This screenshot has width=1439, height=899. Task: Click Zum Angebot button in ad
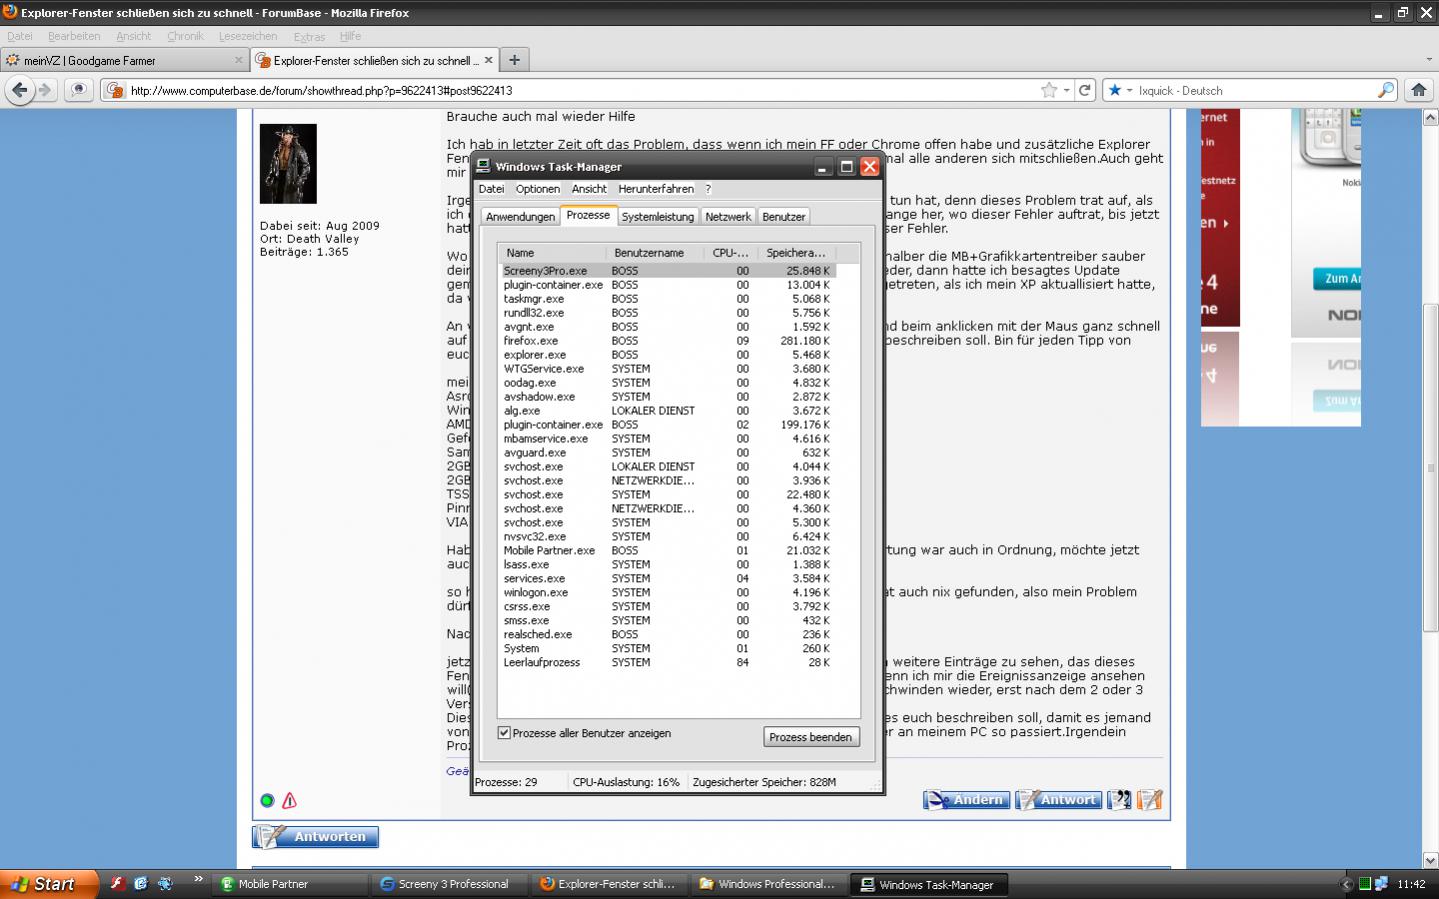1337,279
